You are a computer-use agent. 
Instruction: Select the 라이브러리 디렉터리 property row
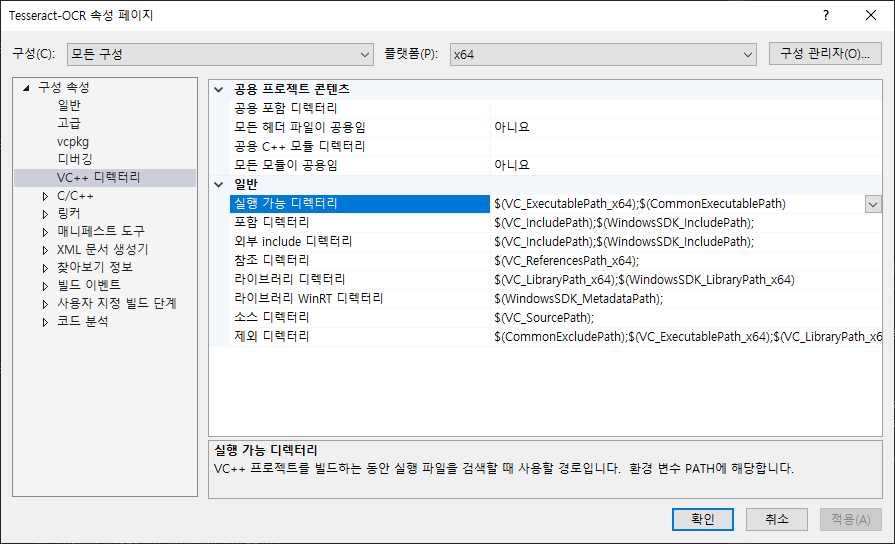360,280
